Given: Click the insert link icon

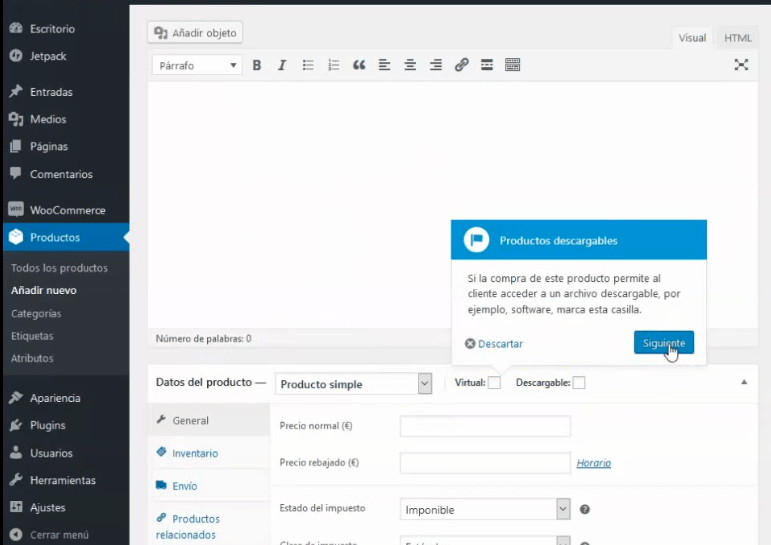Looking at the screenshot, I should [x=461, y=65].
